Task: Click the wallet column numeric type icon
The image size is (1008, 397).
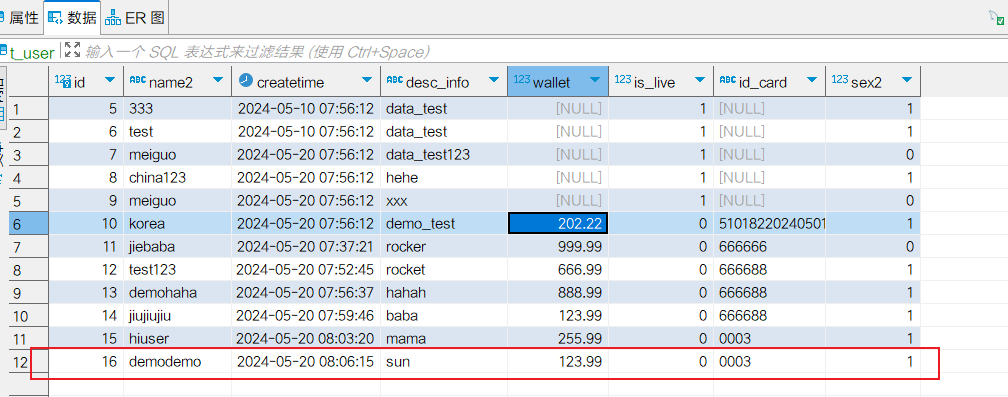Action: tap(521, 79)
